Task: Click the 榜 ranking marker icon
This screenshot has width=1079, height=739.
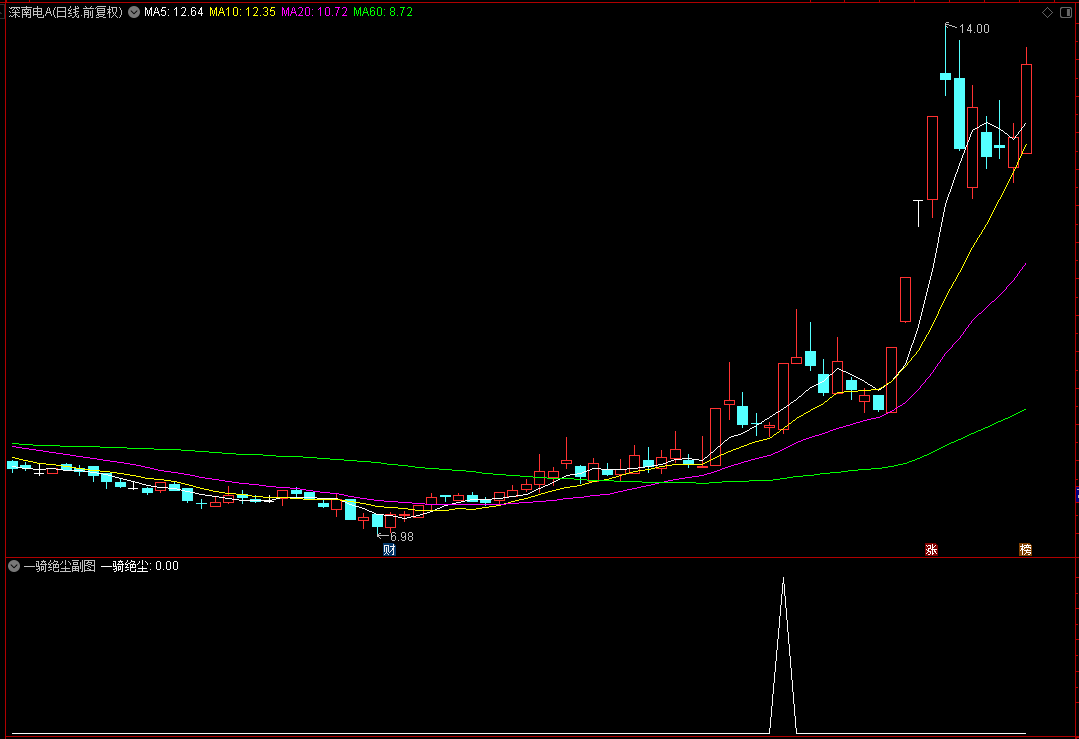Action: [x=1025, y=550]
